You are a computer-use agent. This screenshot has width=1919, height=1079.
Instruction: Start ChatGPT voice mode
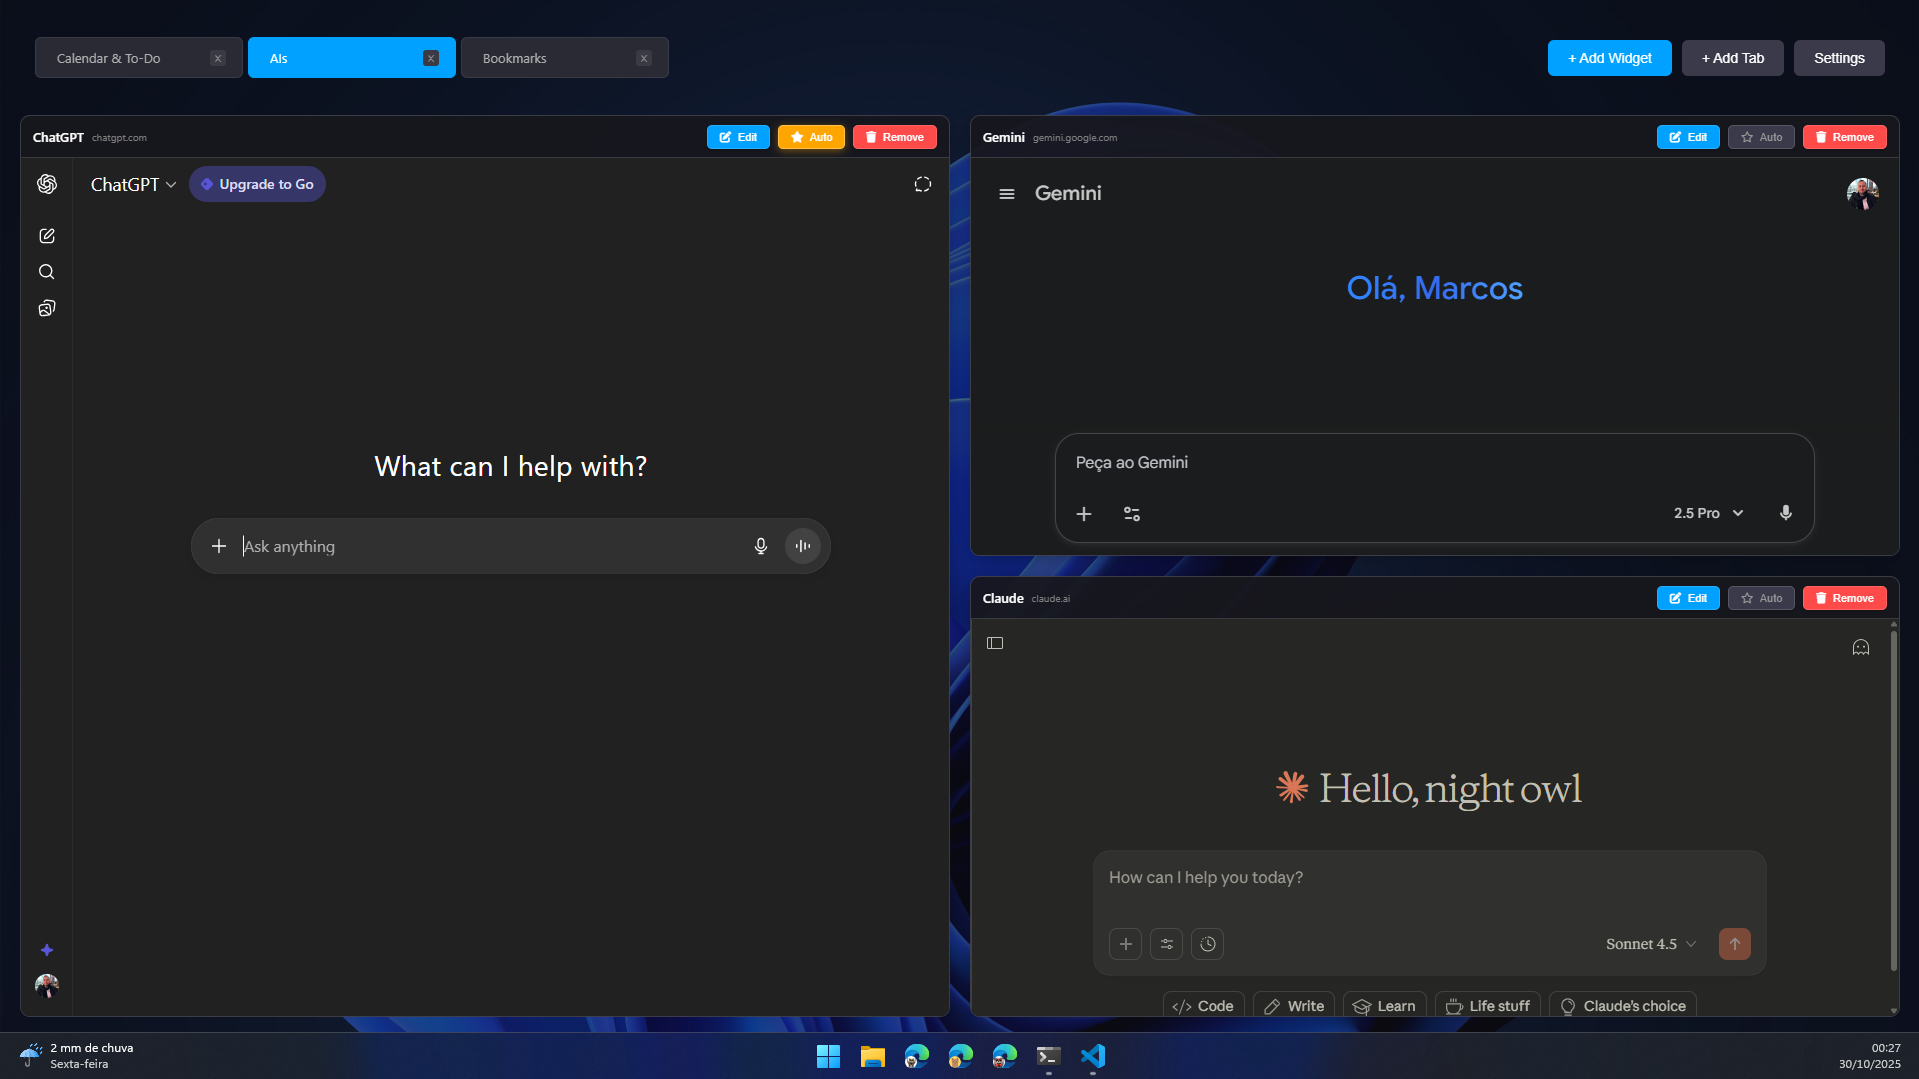(803, 546)
